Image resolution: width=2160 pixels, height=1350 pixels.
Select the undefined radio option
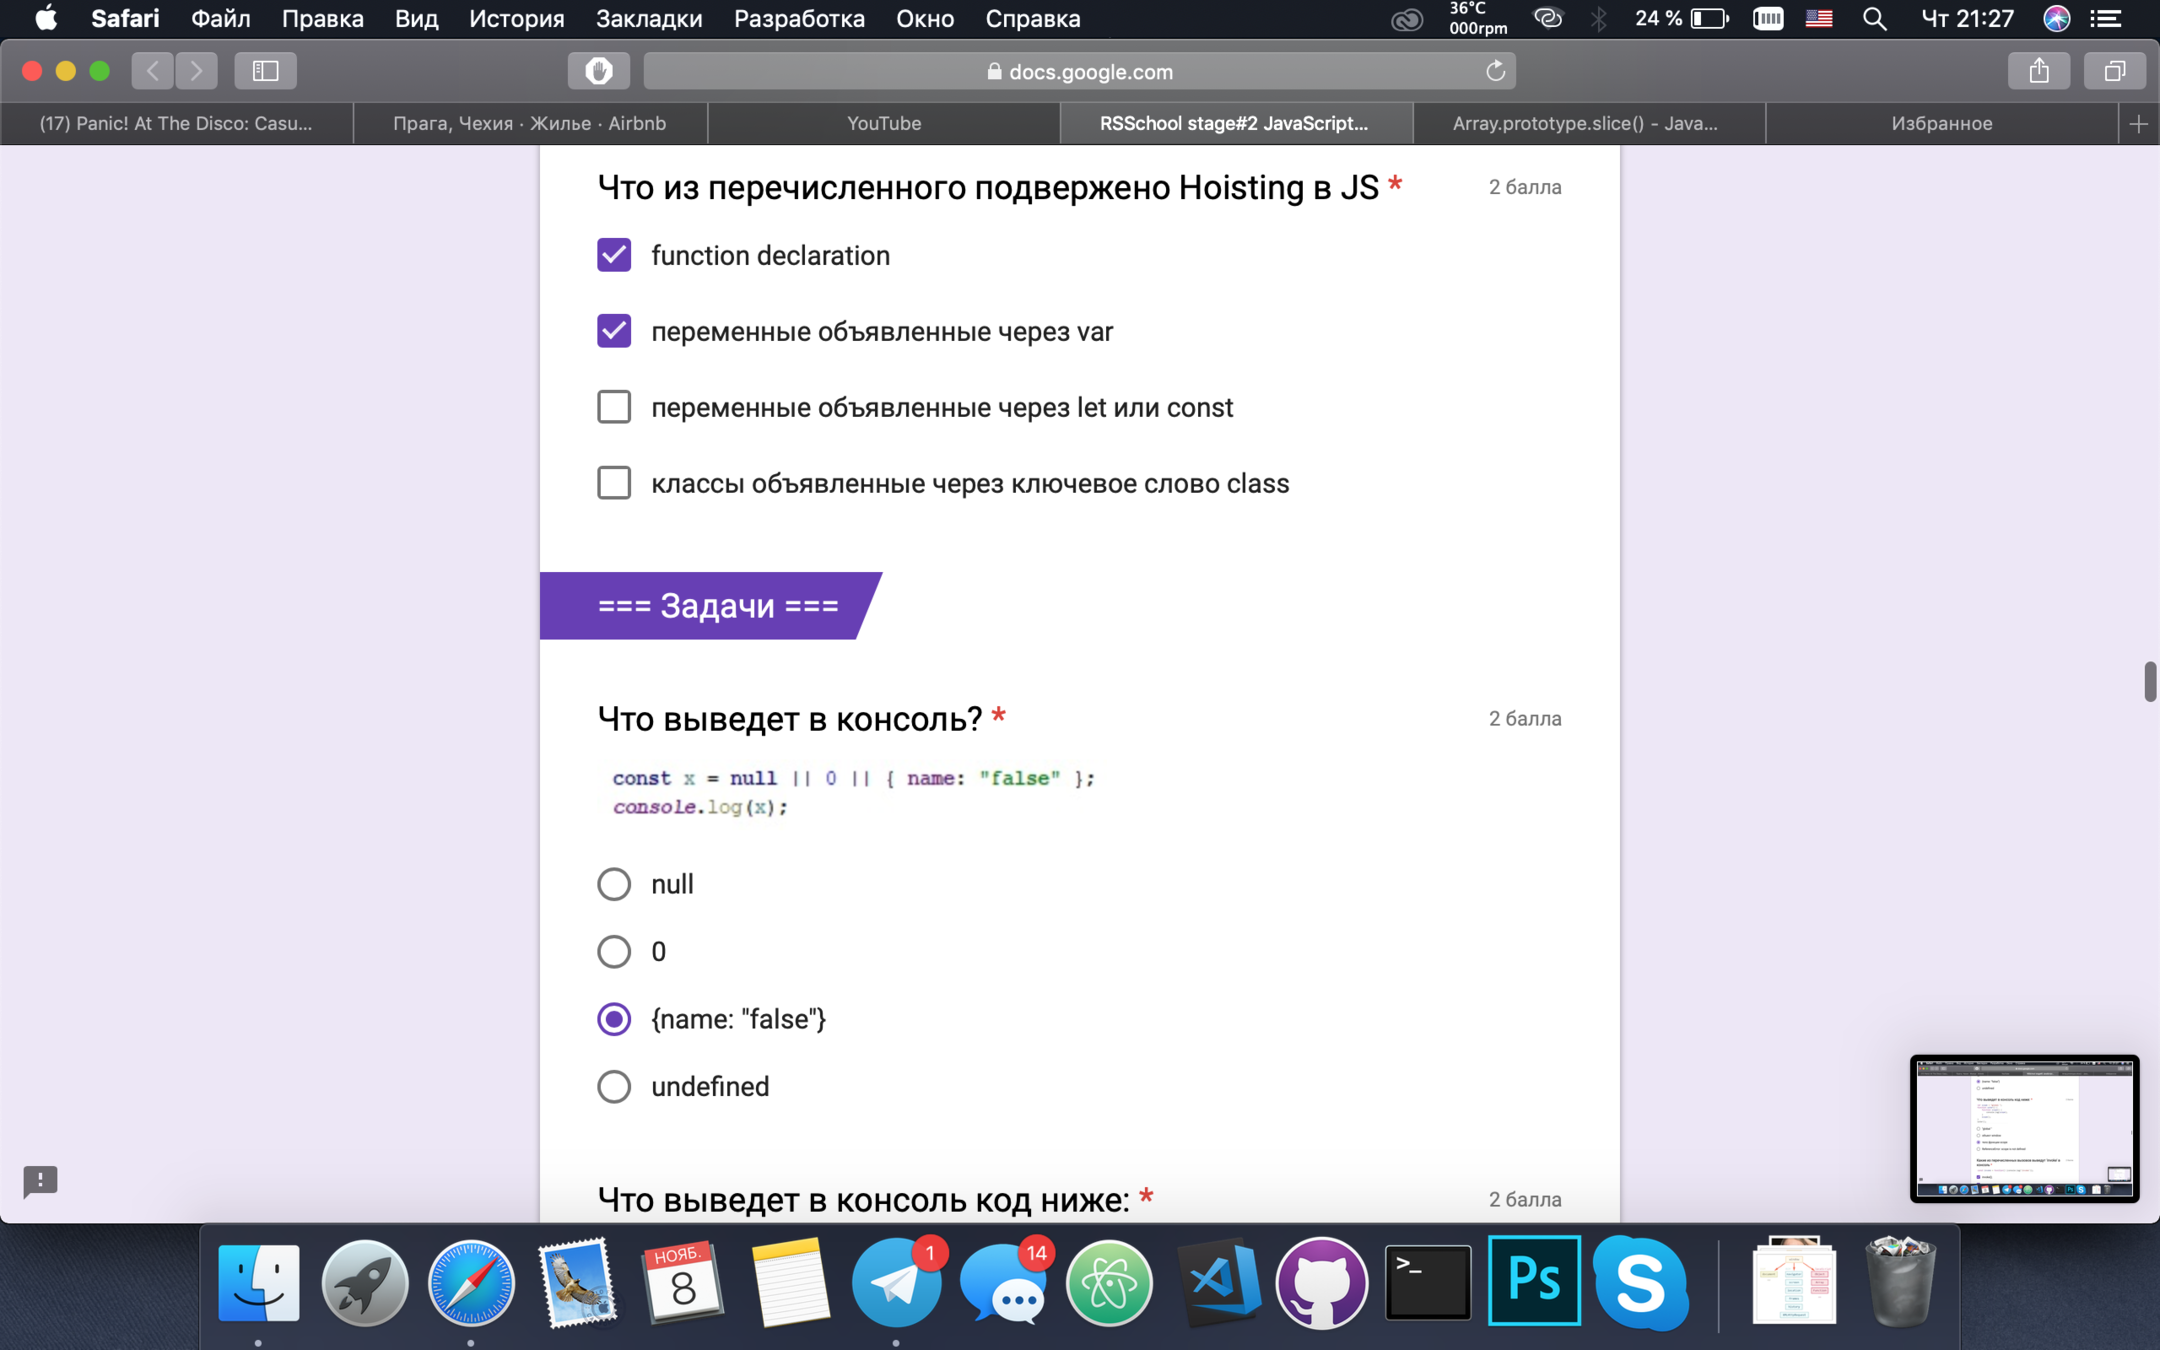tap(614, 1086)
